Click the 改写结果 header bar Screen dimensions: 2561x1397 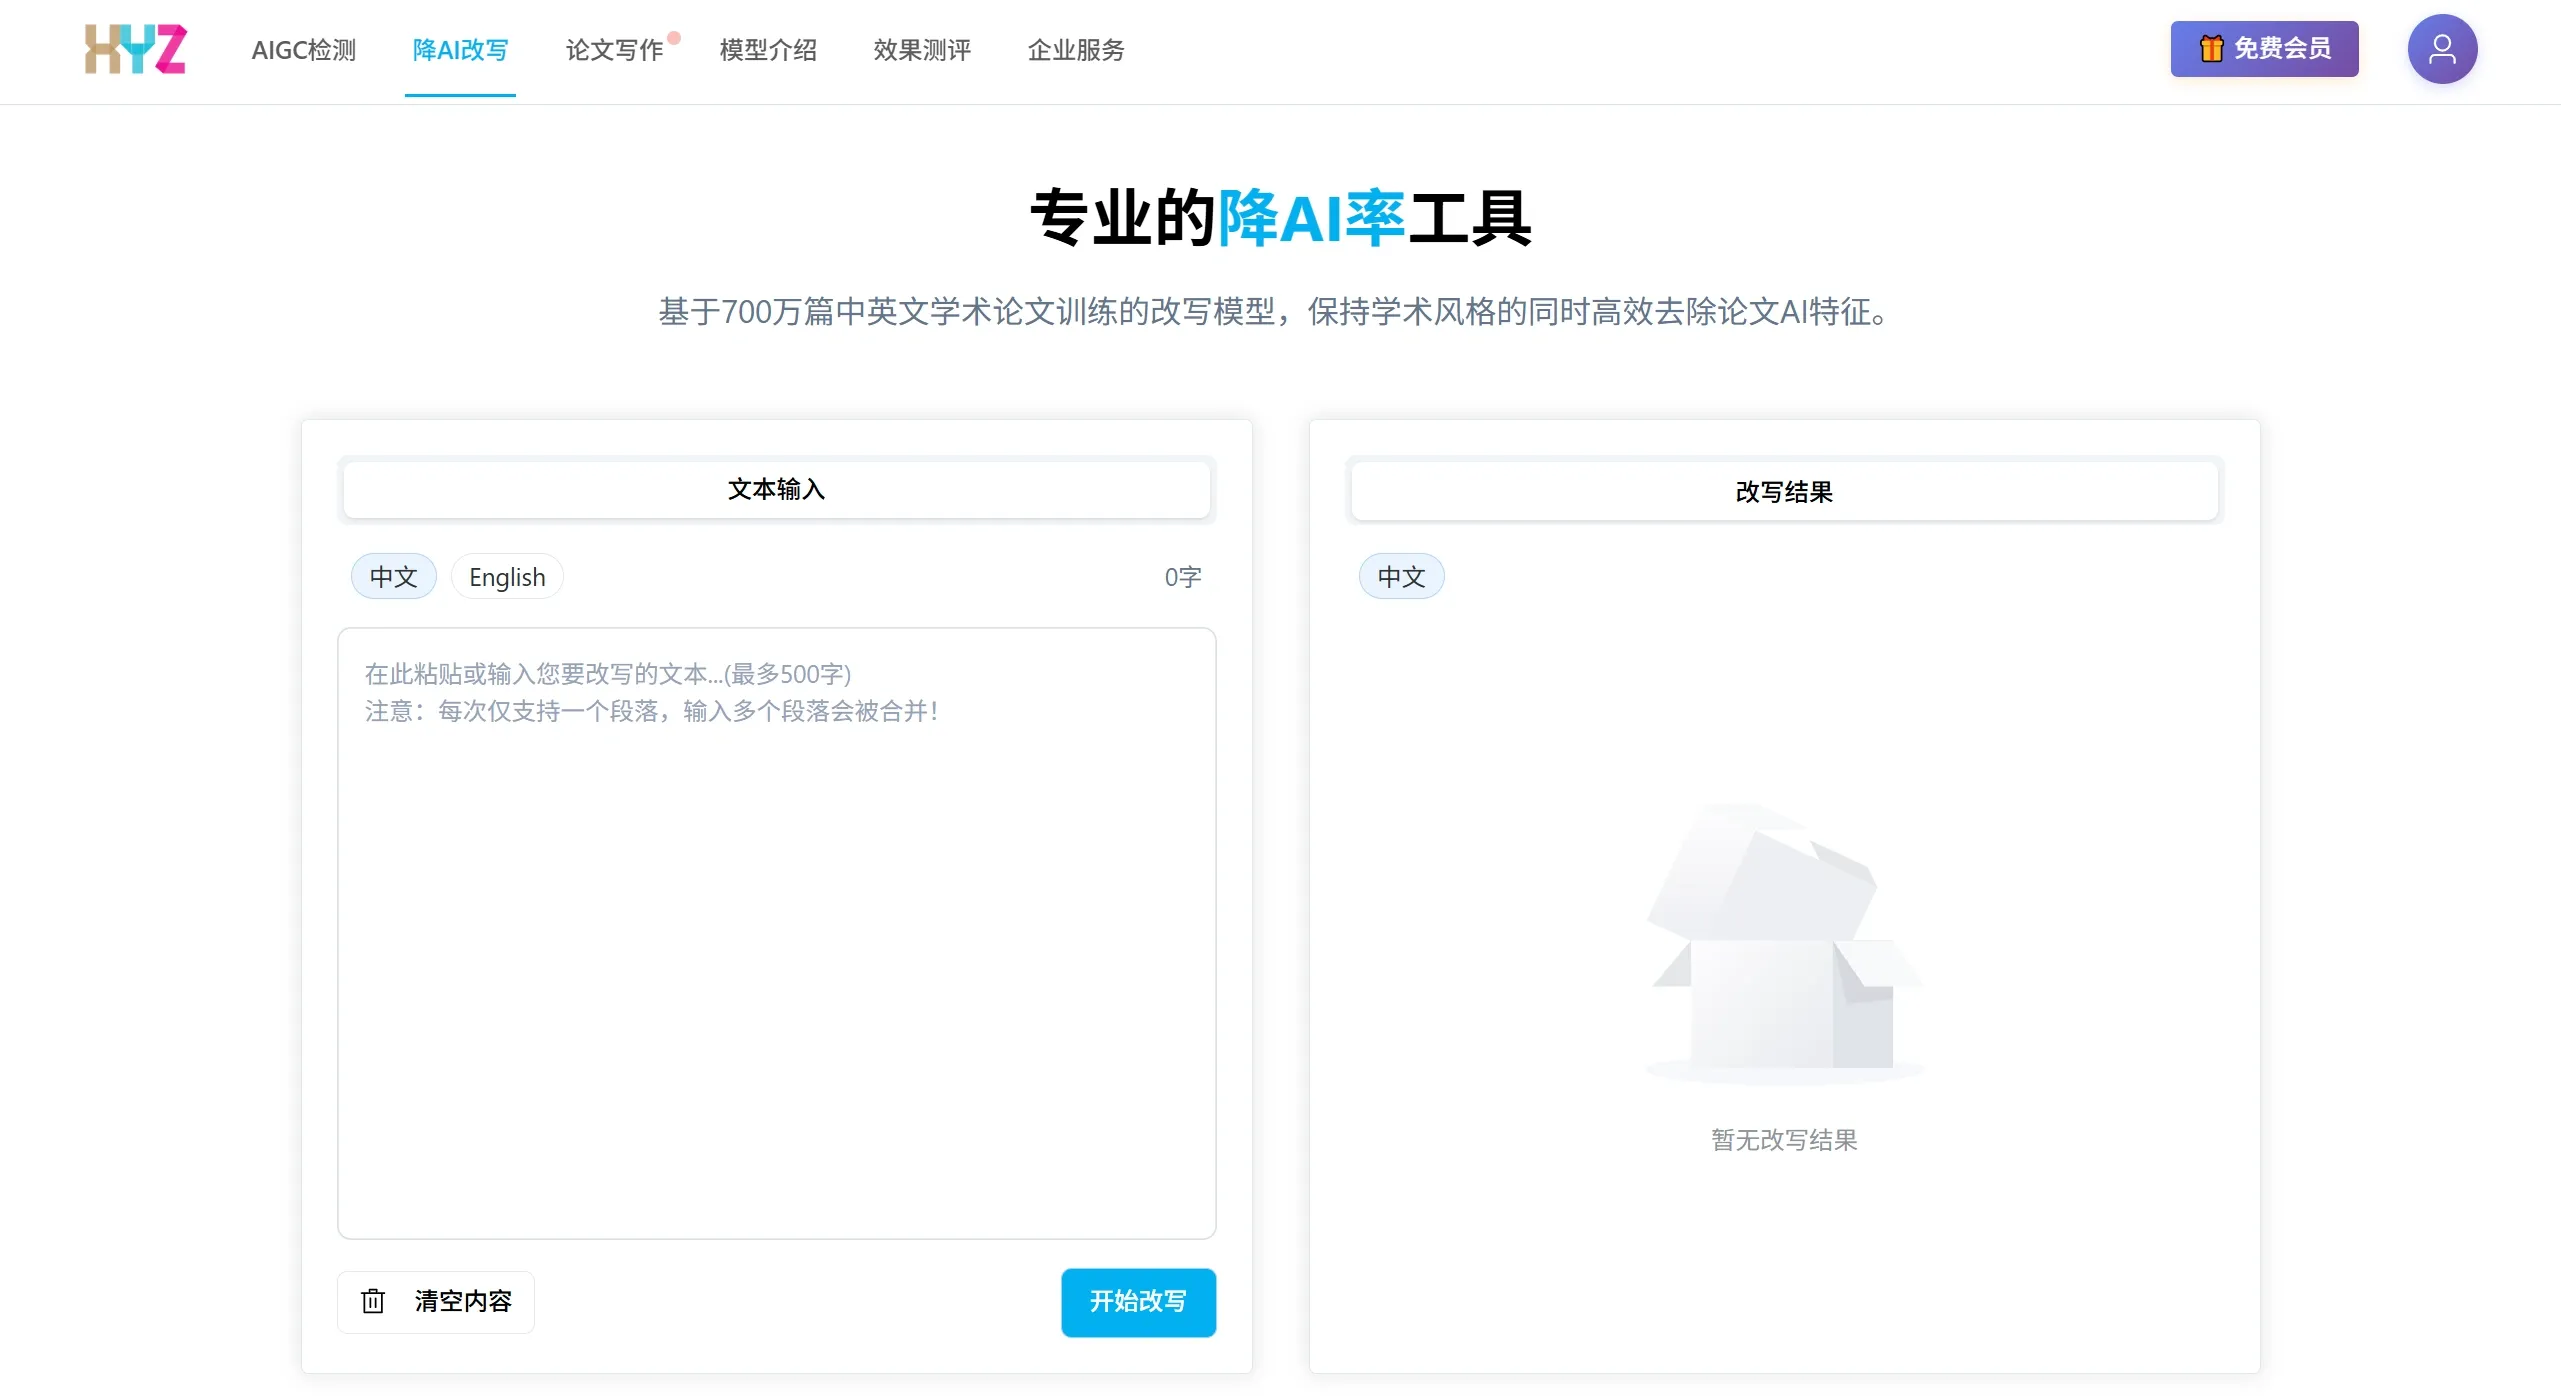(1784, 491)
